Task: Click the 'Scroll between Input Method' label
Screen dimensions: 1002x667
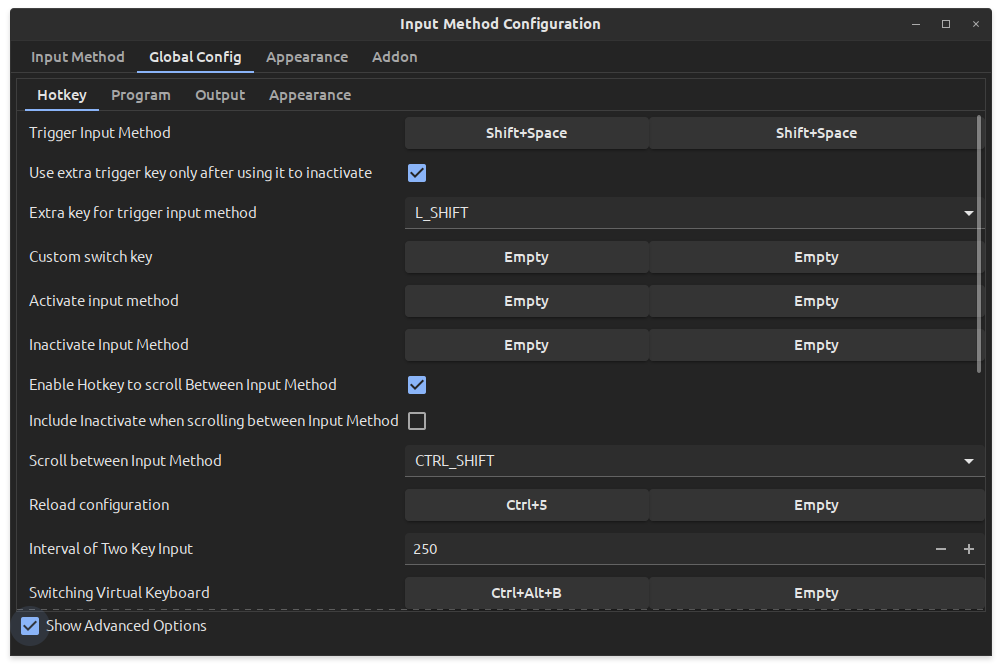Action: [125, 461]
